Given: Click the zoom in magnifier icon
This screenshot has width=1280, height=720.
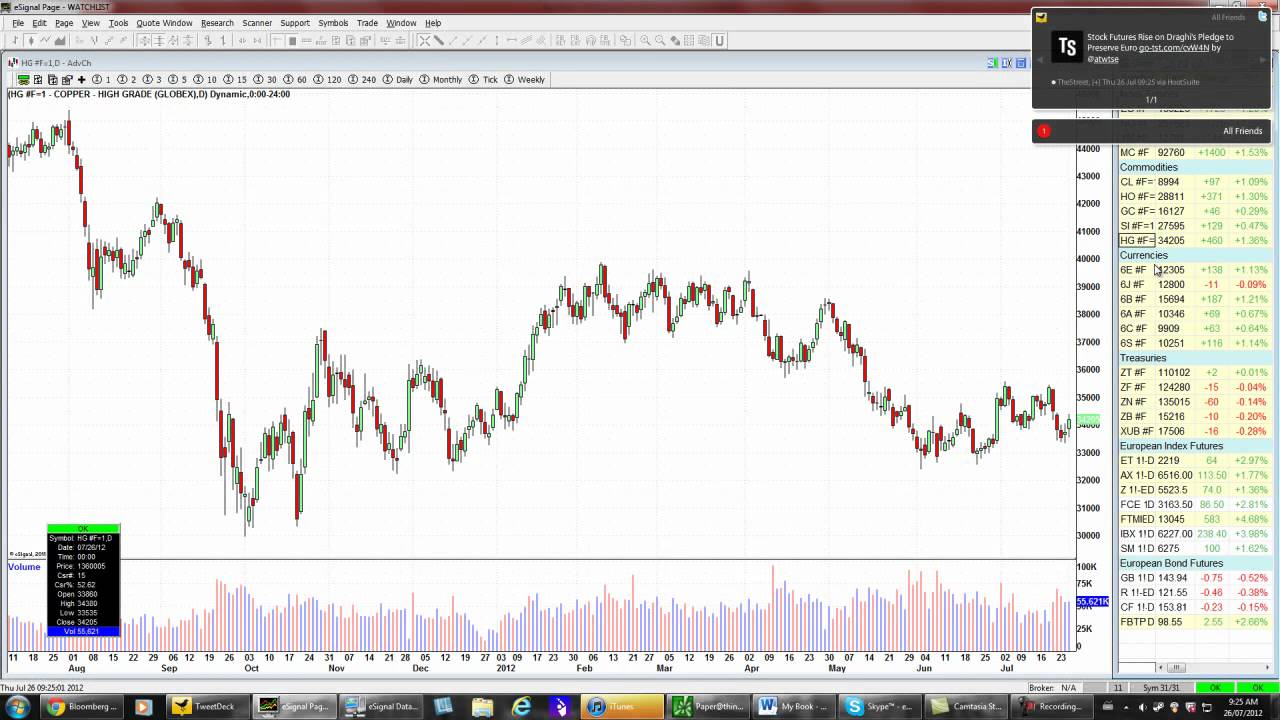Looking at the screenshot, I should click(645, 41).
